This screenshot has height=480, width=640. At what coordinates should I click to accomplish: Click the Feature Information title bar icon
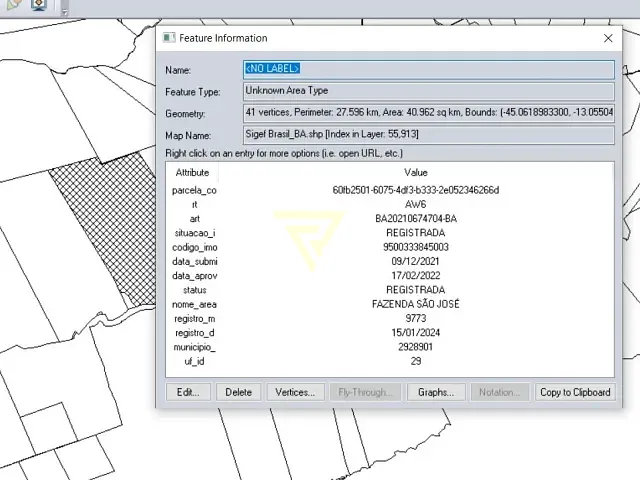click(169, 38)
